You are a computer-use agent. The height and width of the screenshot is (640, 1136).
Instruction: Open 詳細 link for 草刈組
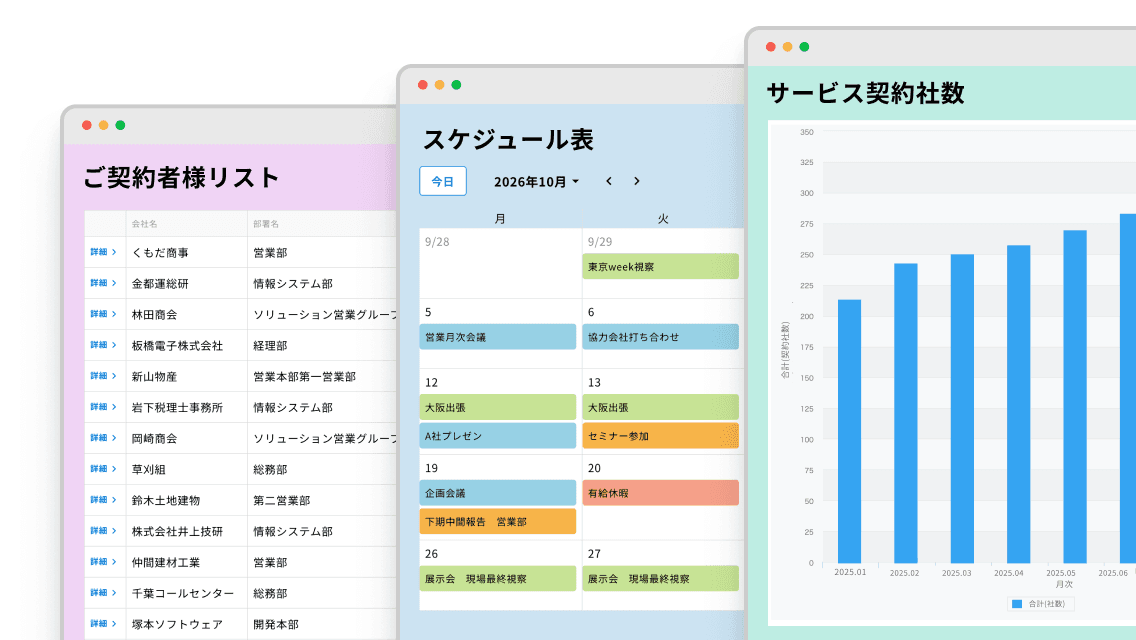103,469
